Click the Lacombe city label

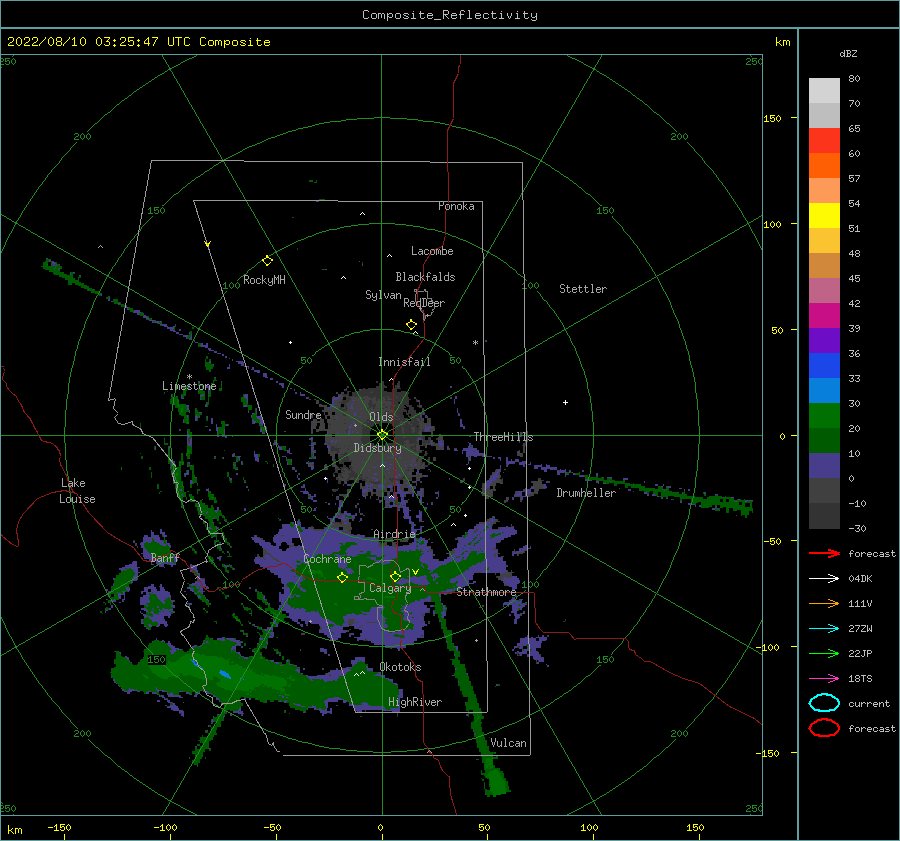432,251
